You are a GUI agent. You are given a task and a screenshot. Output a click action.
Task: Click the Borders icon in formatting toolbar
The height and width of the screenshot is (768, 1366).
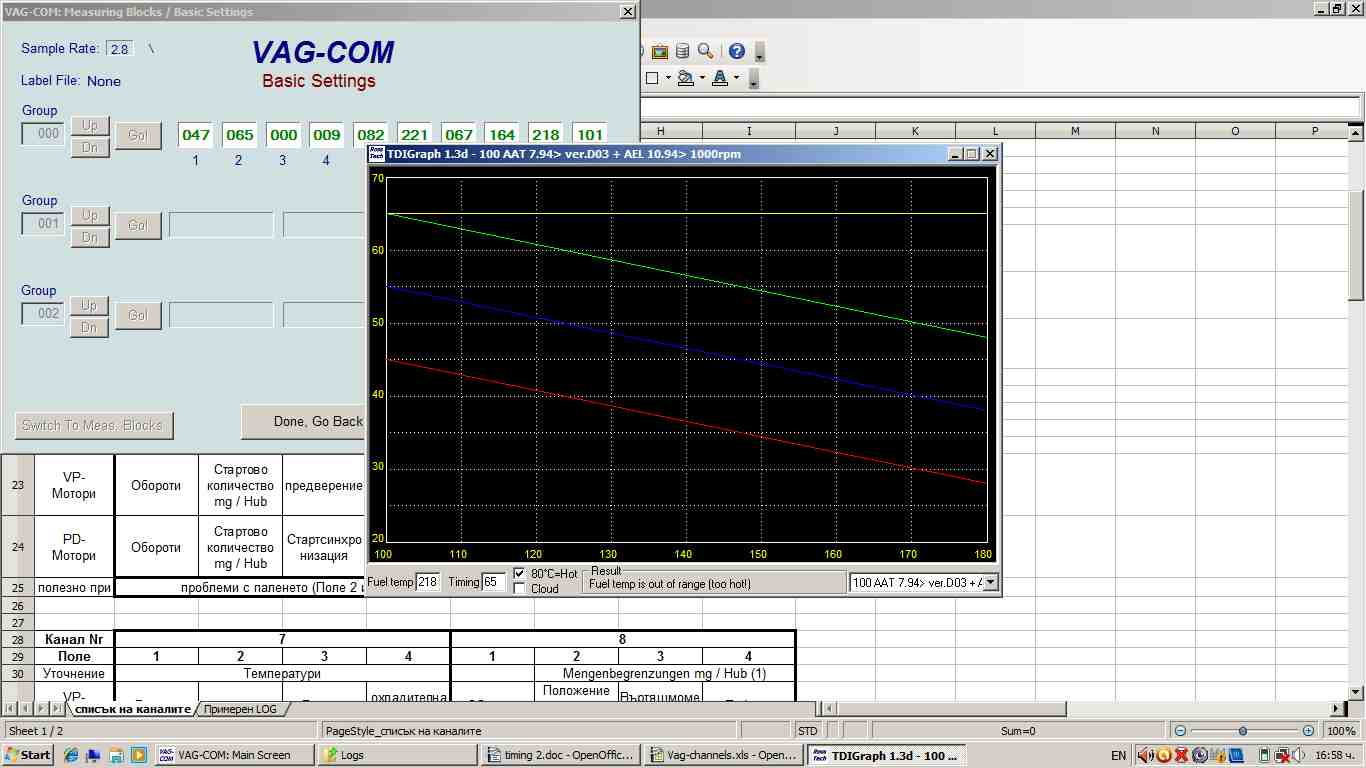tap(653, 78)
